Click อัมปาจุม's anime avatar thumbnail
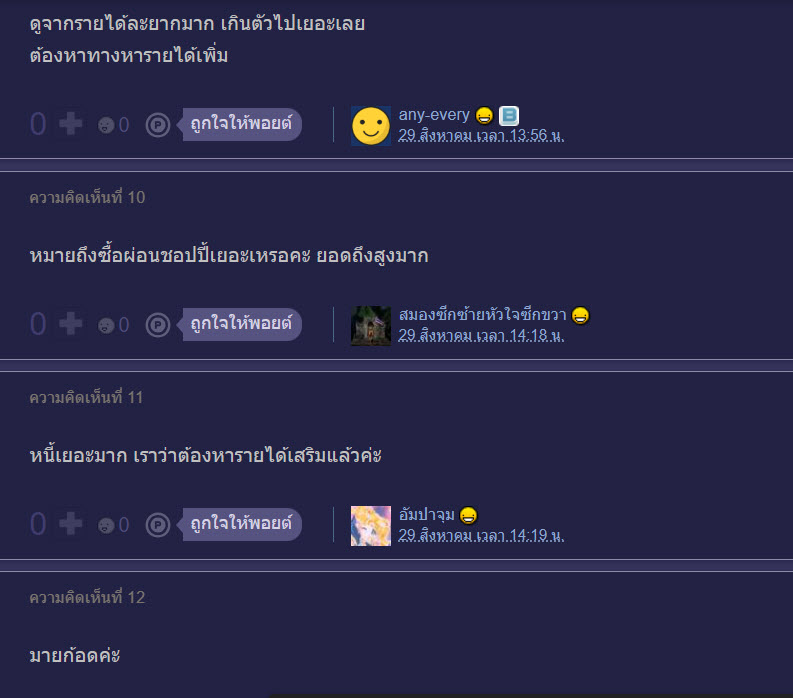 [x=371, y=526]
